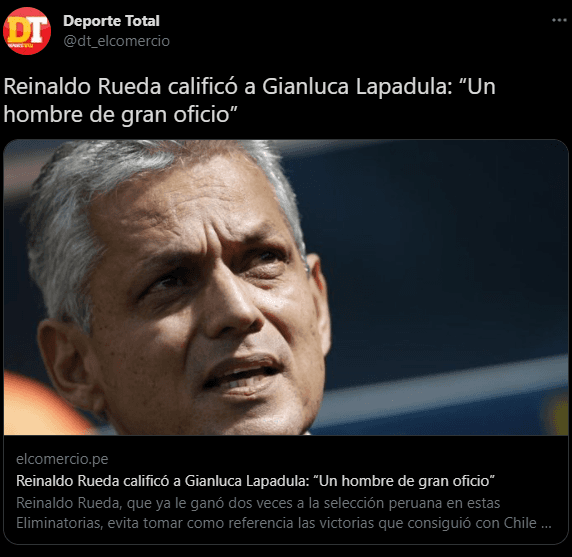Click the blurred dark blue background of the photo
The image size is (572, 557).
tap(438, 255)
